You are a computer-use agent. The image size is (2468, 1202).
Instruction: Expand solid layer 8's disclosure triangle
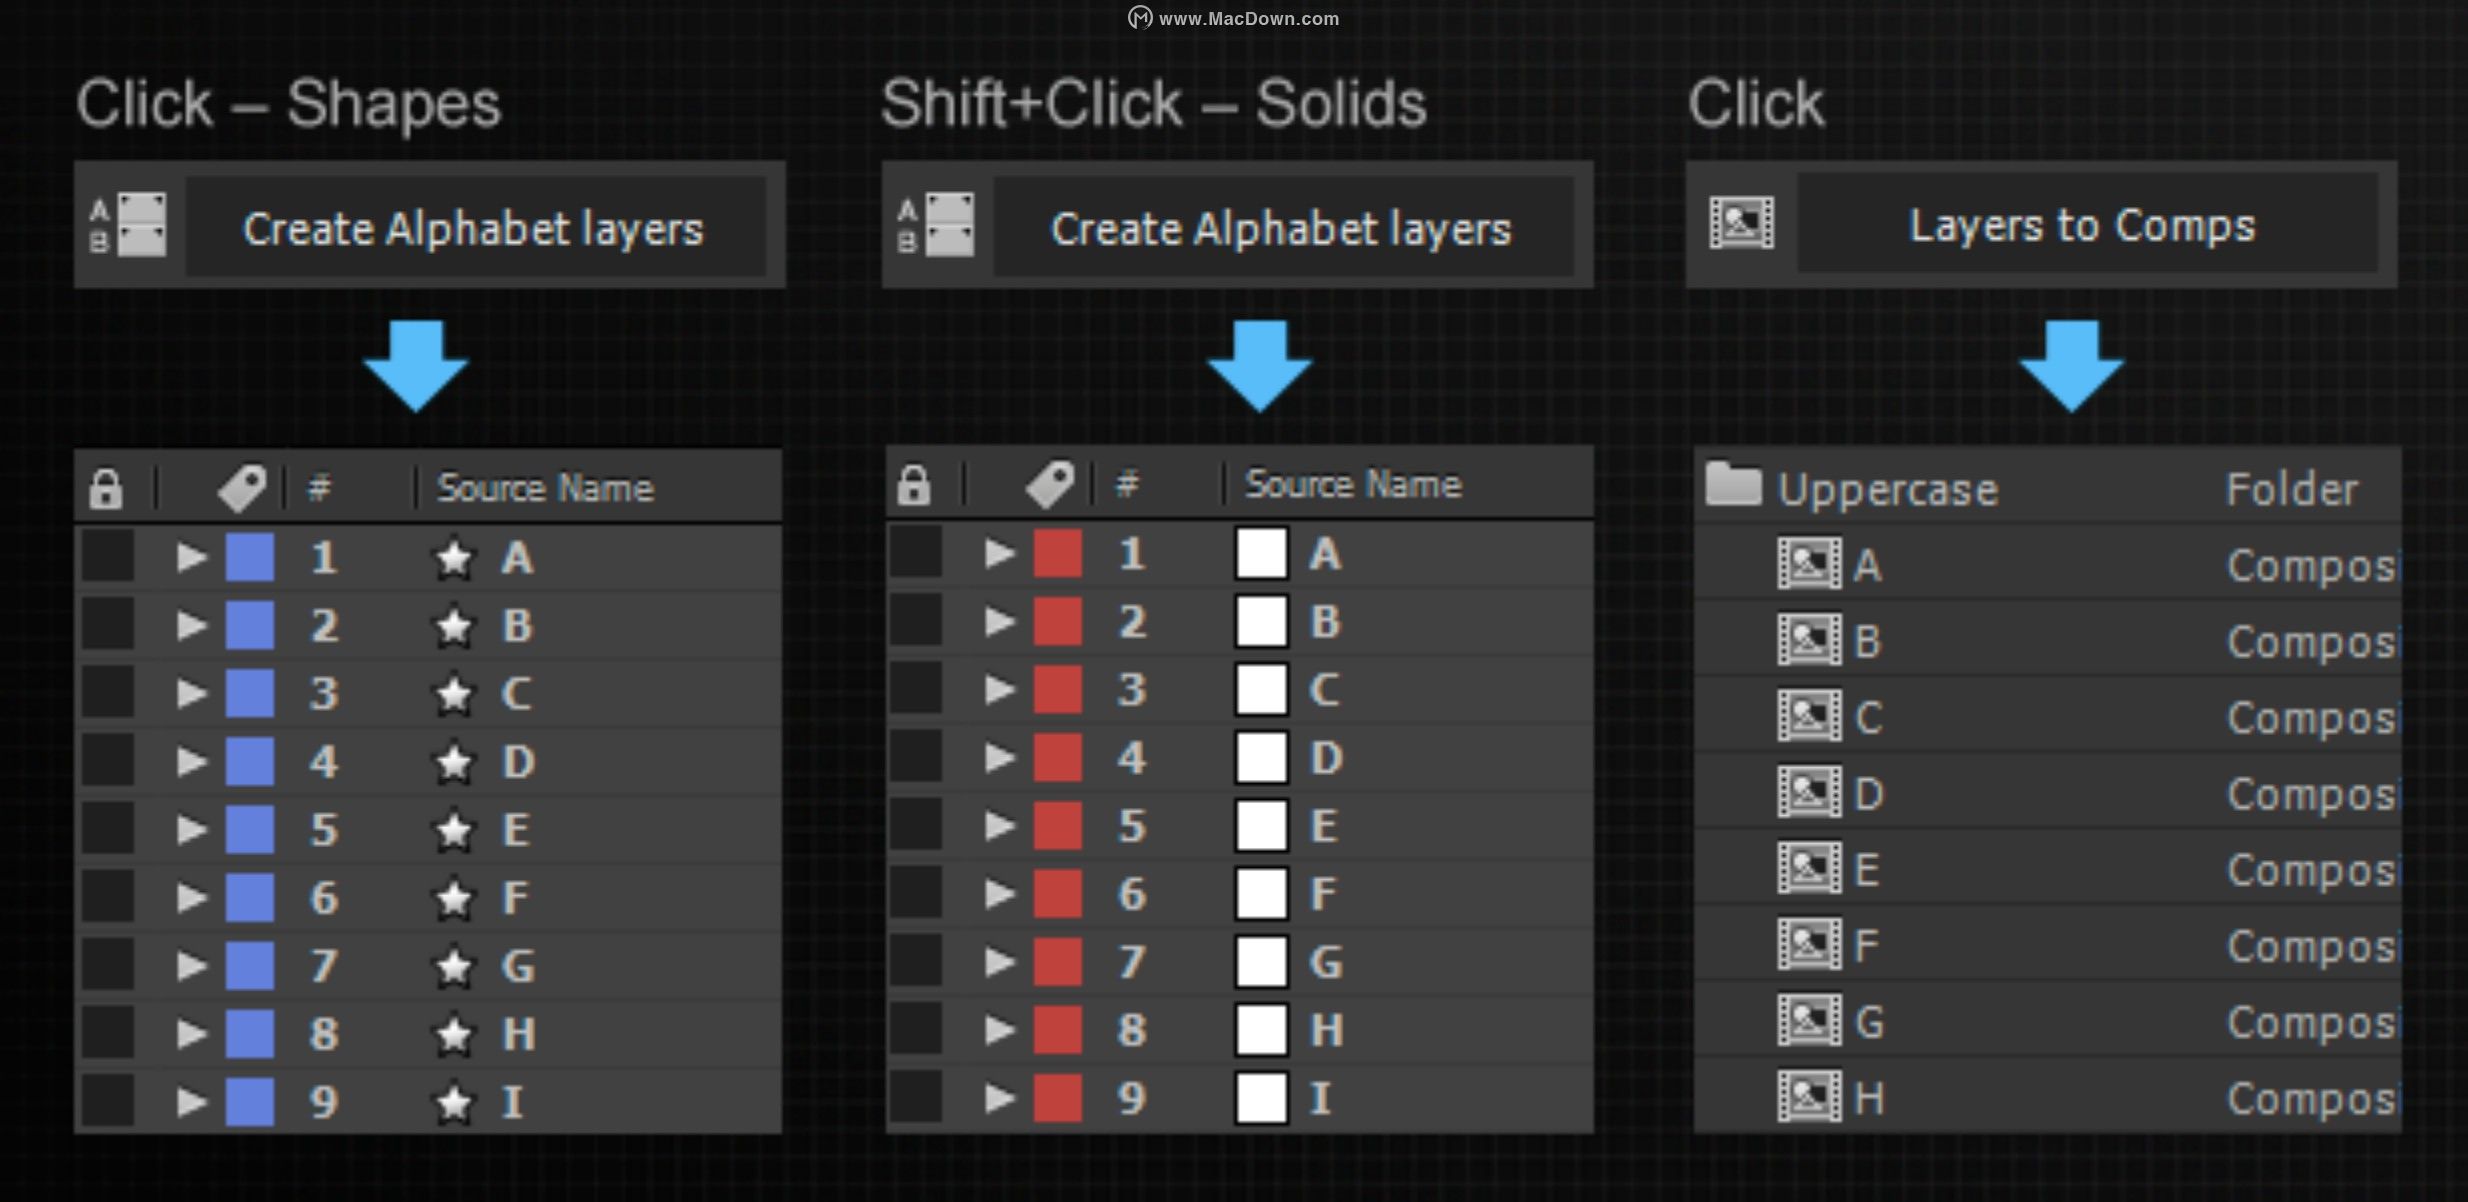tap(998, 1029)
